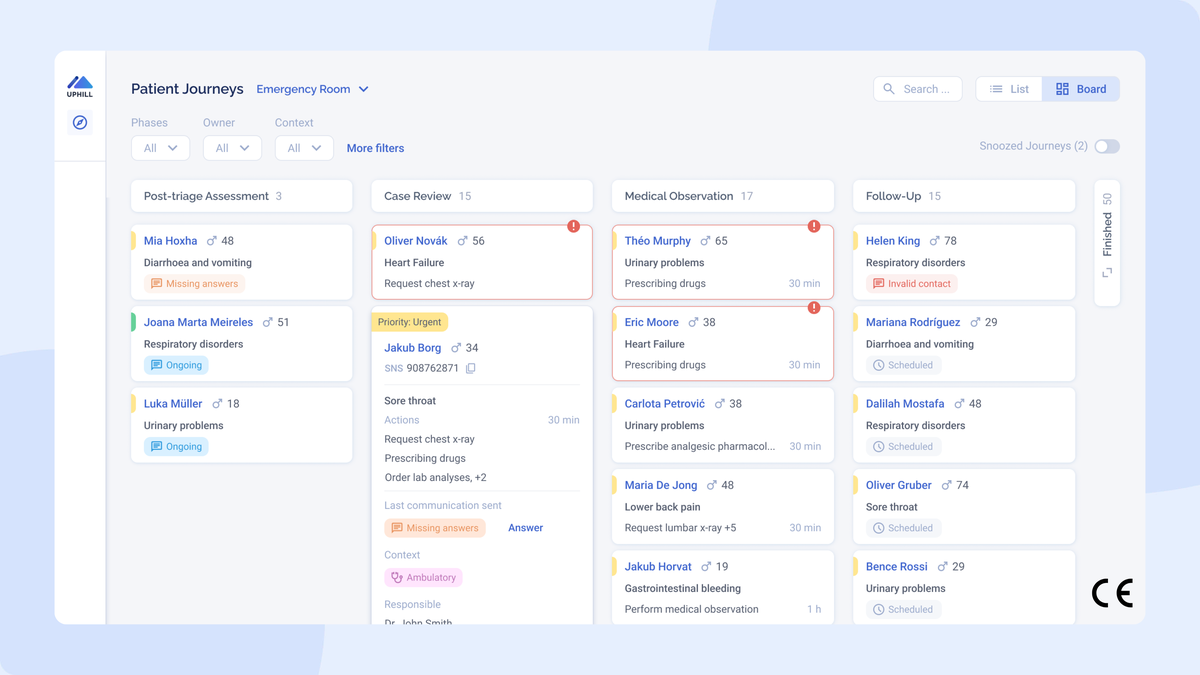Open Carlota Petrović's patient name link
Image resolution: width=1200 pixels, height=675 pixels.
pyautogui.click(x=665, y=404)
